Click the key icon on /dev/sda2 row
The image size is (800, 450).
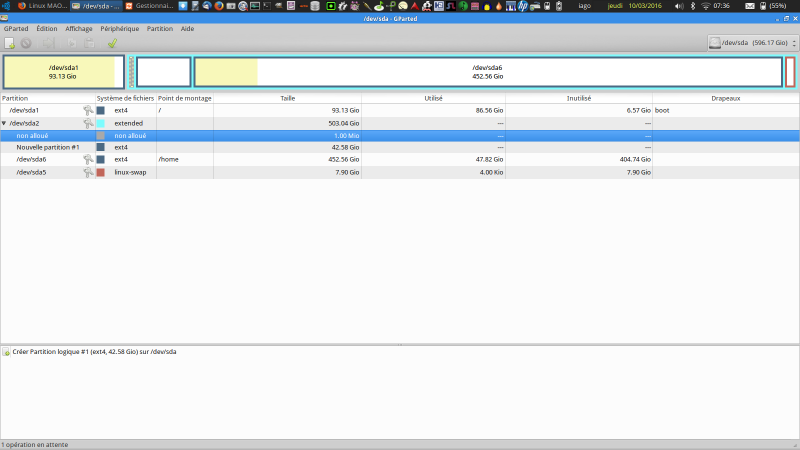coord(88,123)
